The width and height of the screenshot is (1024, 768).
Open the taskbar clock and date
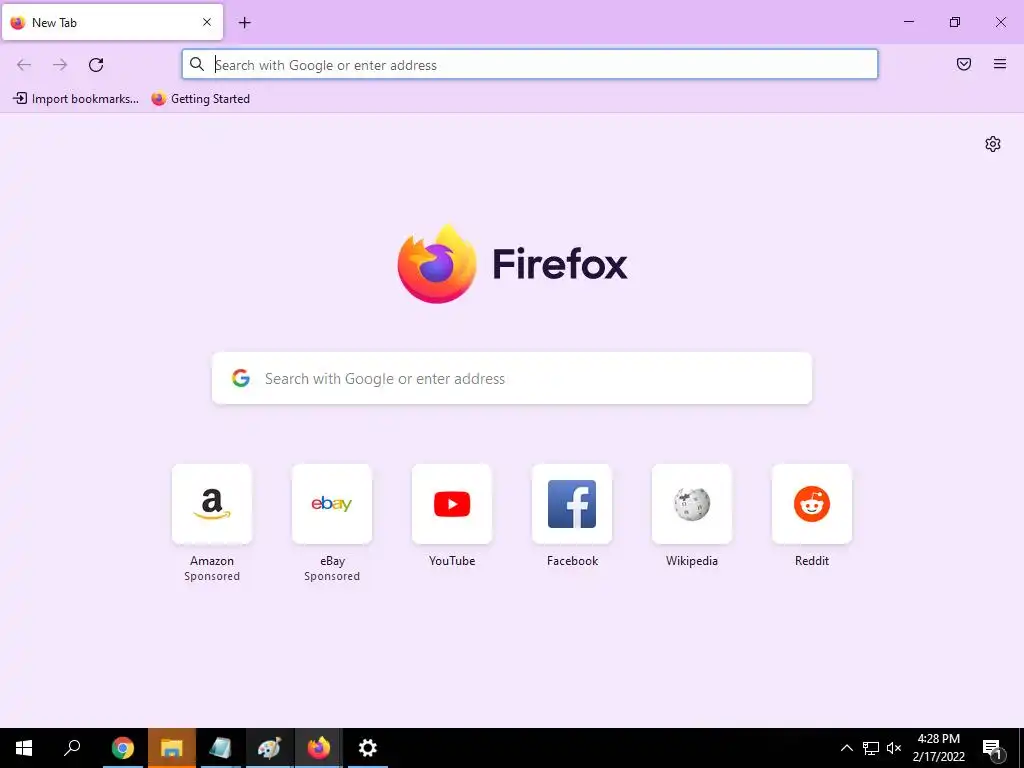[x=938, y=748]
